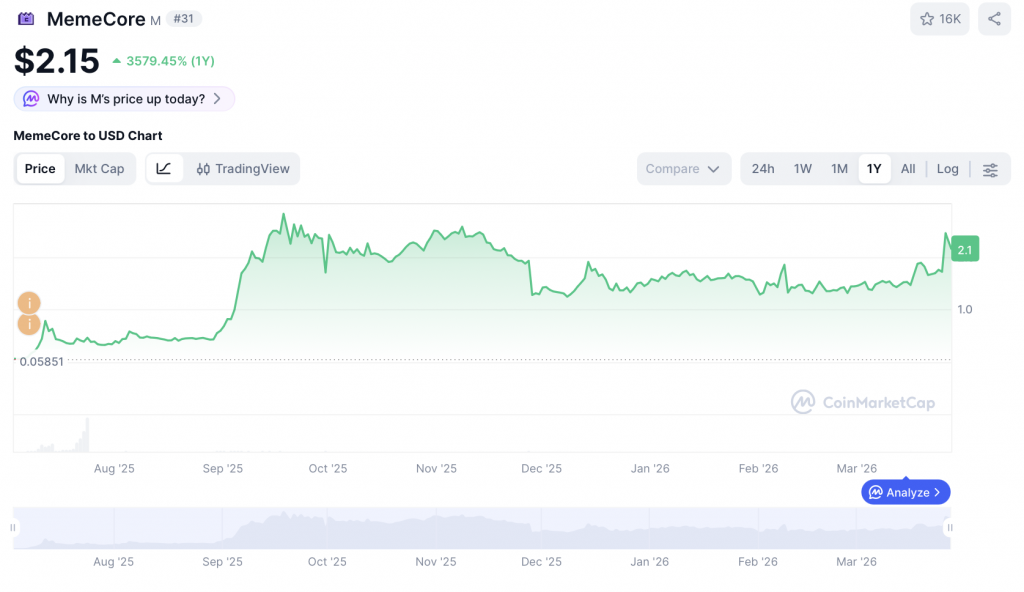Select the 24h time range
Image resolution: width=1024 pixels, height=592 pixels.
763,169
